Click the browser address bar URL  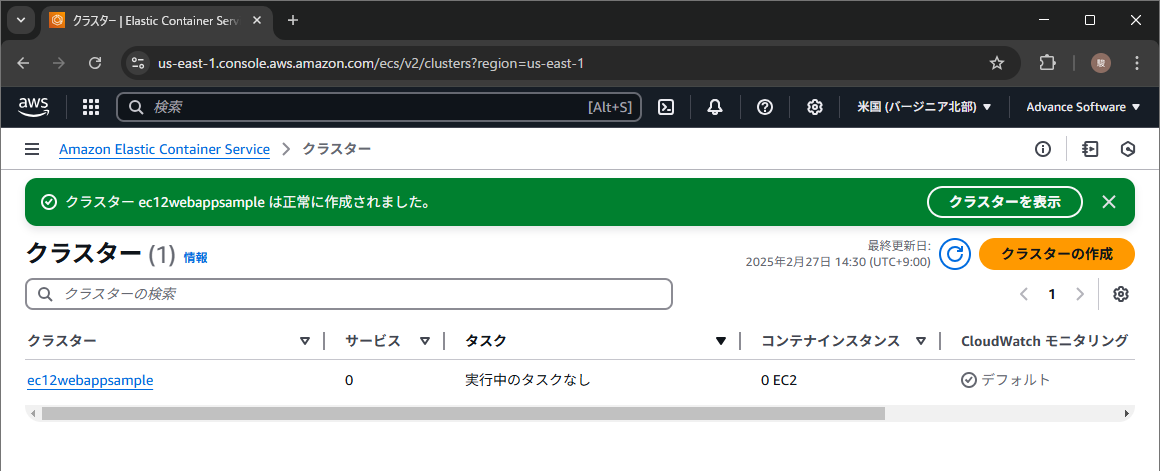(x=371, y=64)
